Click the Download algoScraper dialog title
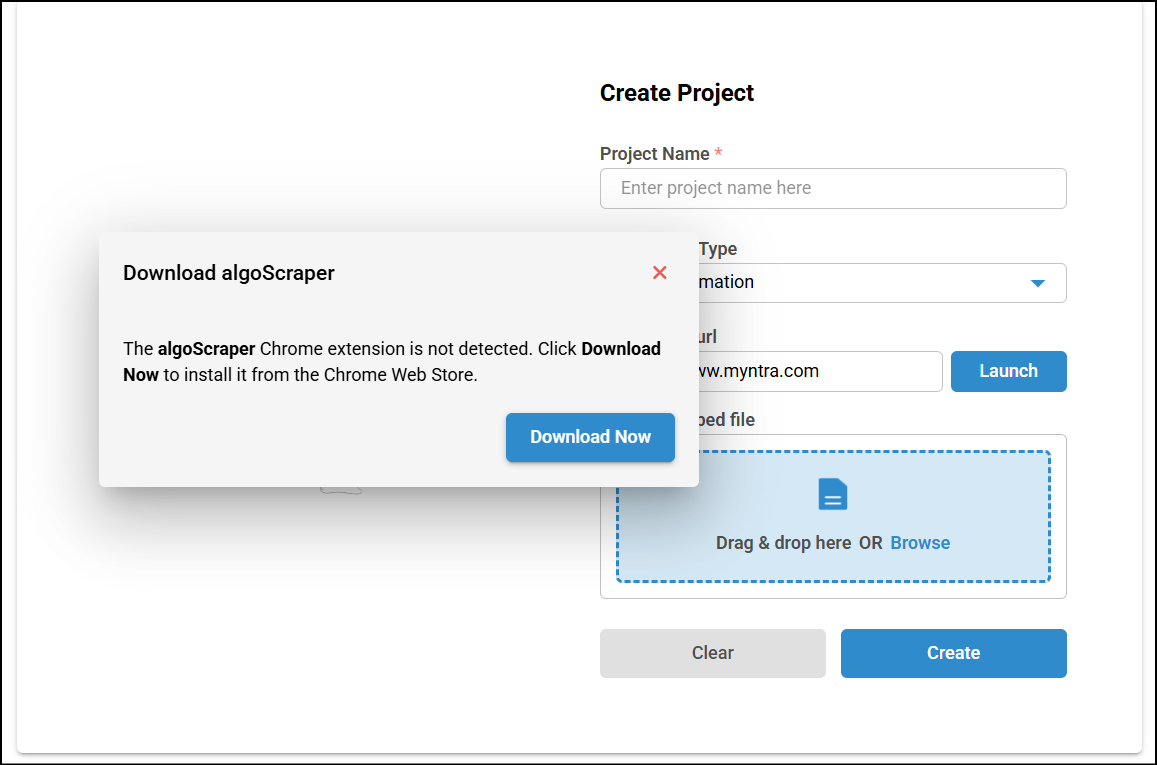The width and height of the screenshot is (1157, 765). pos(229,273)
